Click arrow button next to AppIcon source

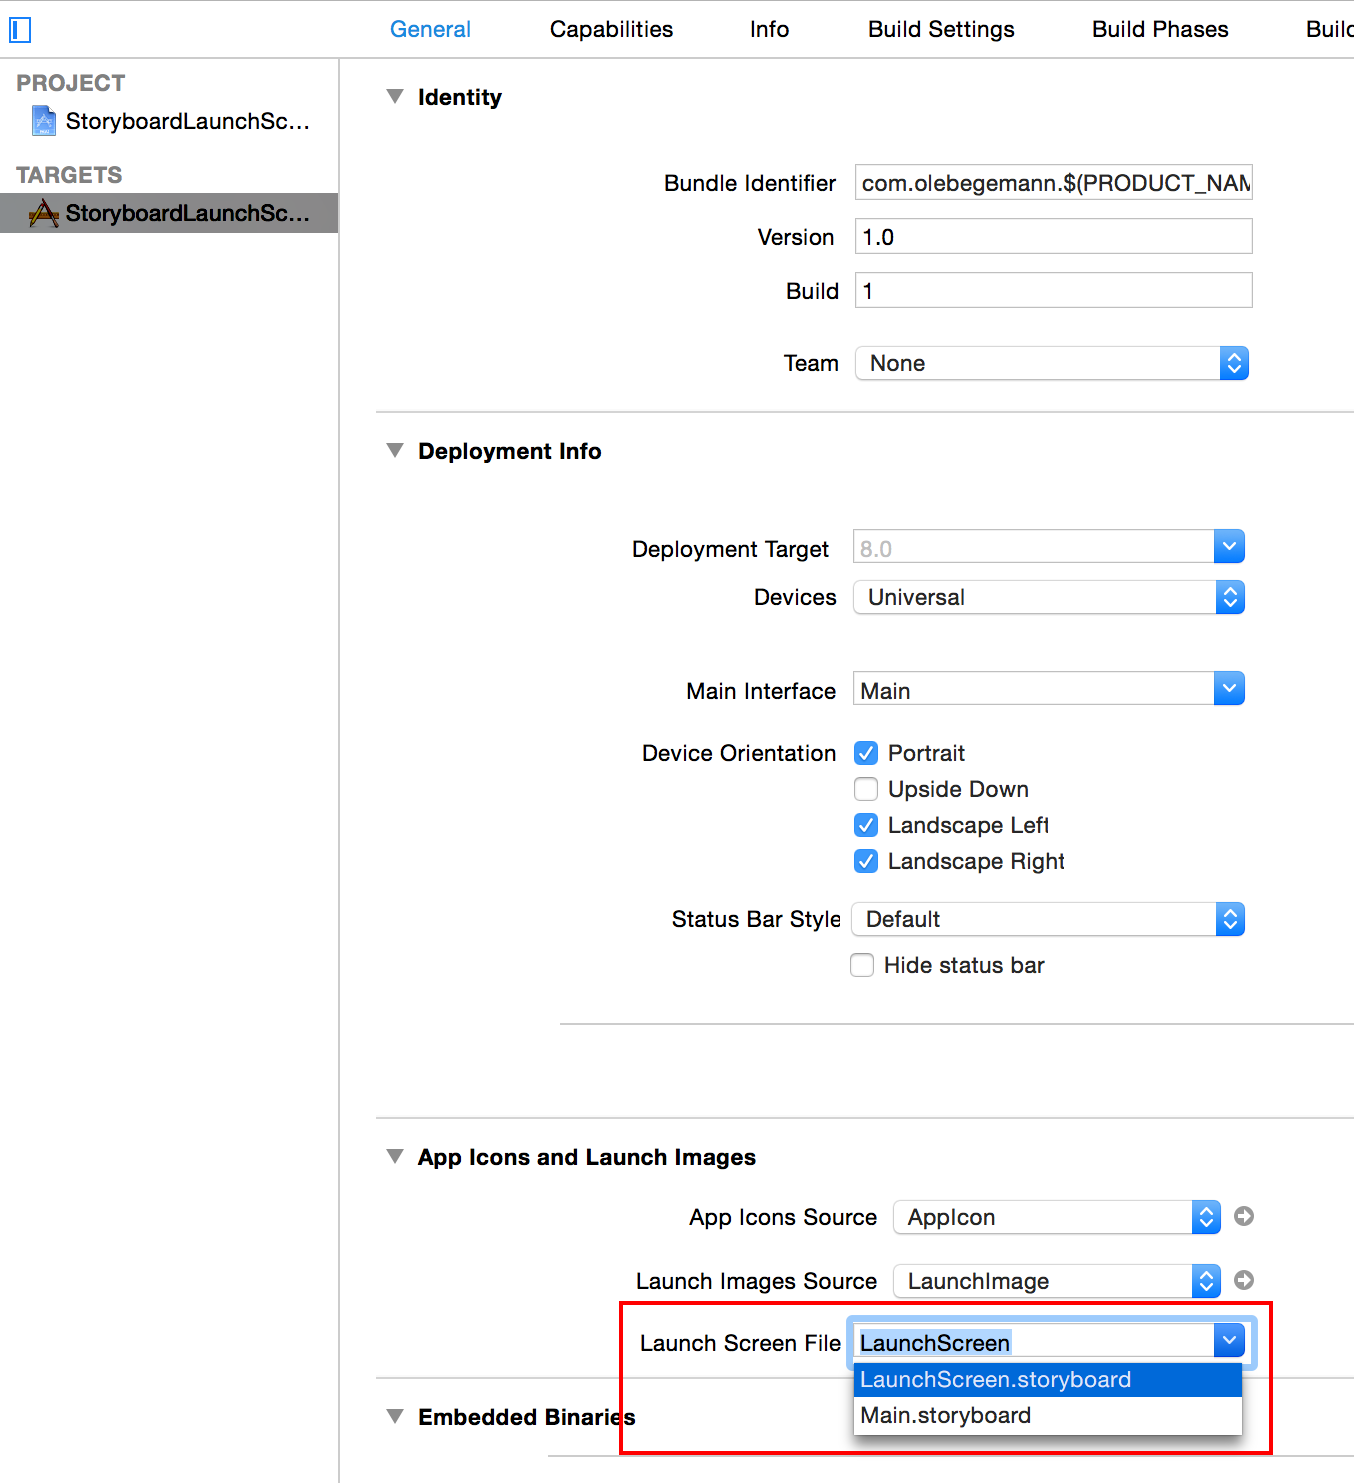(x=1244, y=1216)
